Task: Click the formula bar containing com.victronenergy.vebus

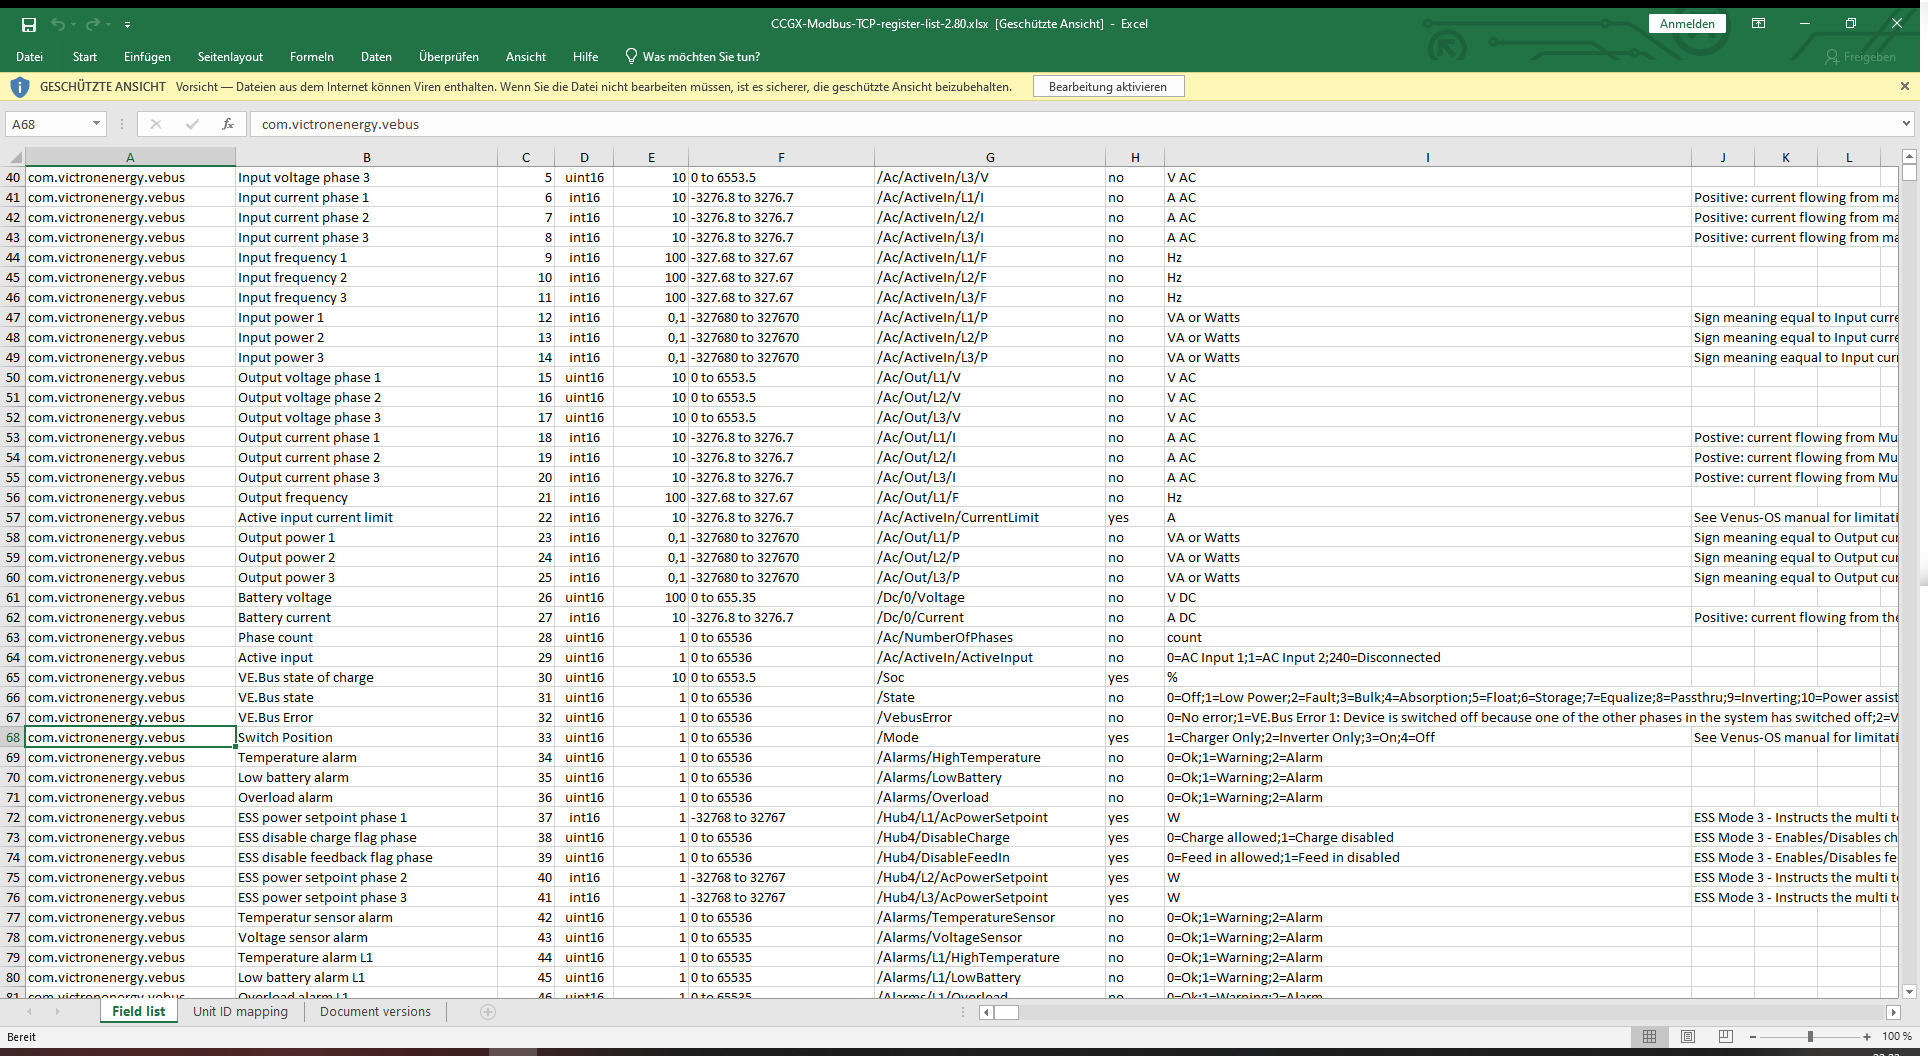Action: click(1075, 124)
